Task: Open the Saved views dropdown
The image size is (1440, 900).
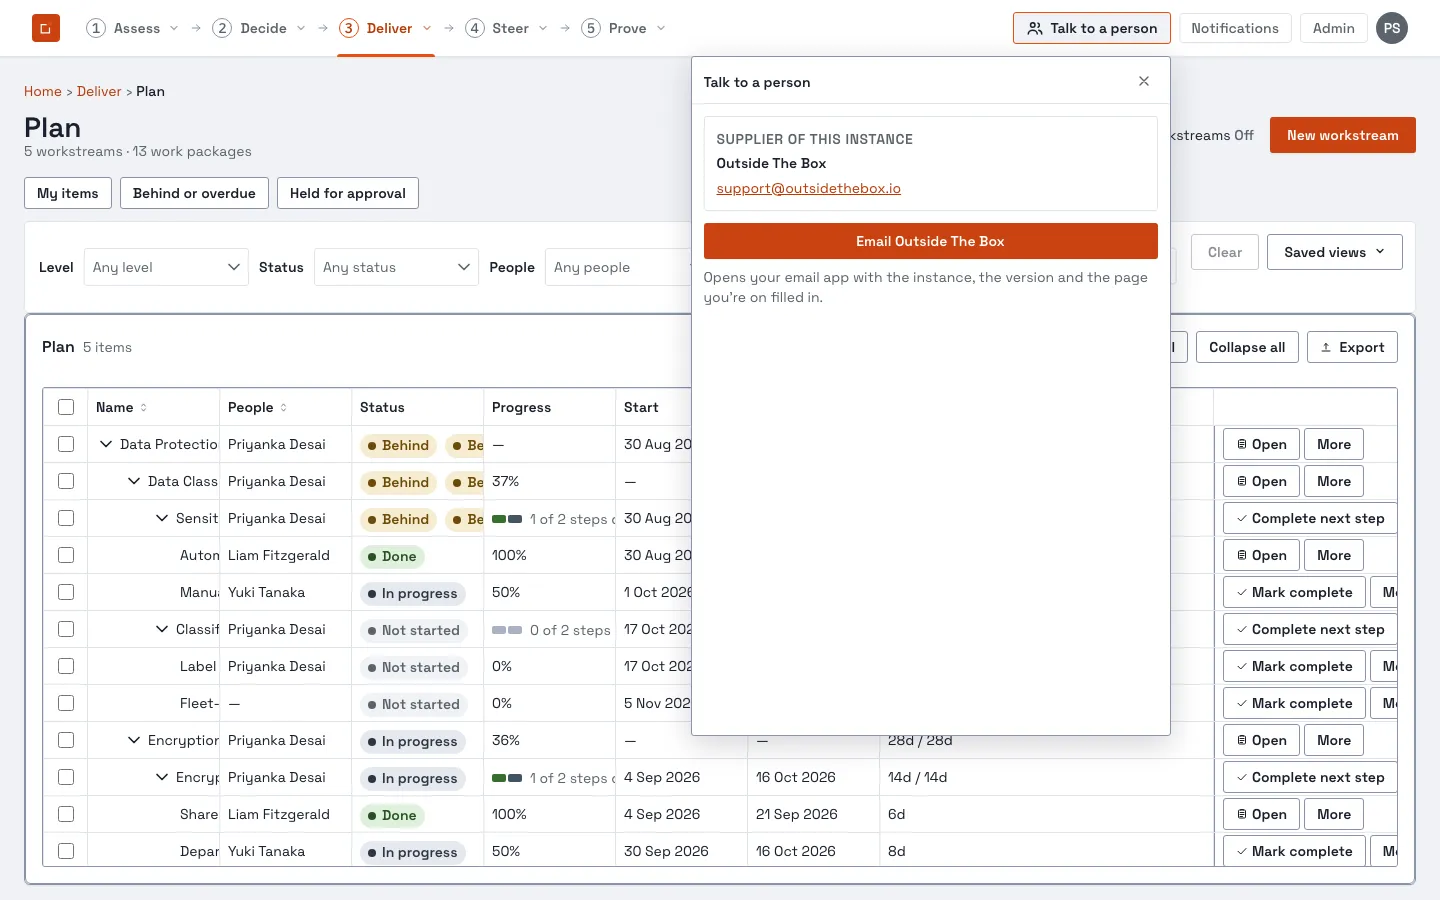Action: click(x=1334, y=253)
